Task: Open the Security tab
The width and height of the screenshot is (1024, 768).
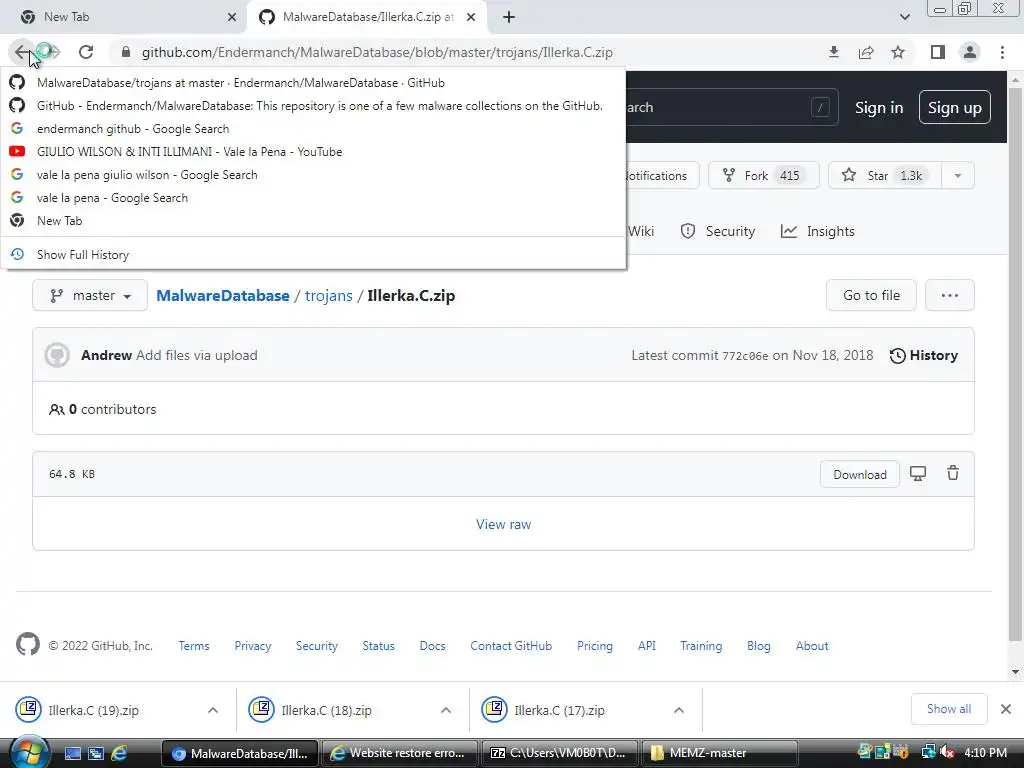Action: 718,231
